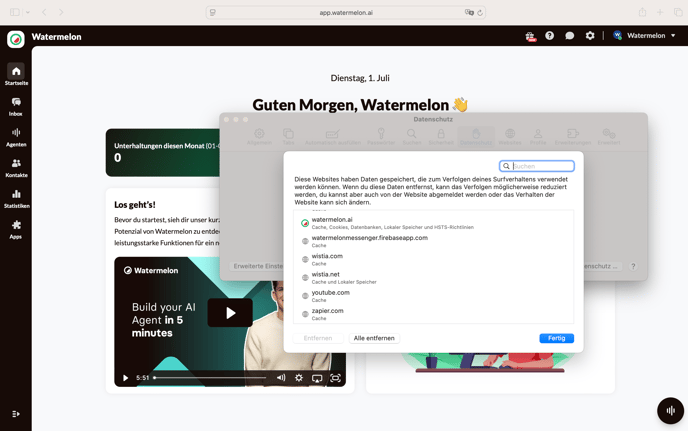
Task: Click help button in Datenschutz window
Action: point(633,266)
